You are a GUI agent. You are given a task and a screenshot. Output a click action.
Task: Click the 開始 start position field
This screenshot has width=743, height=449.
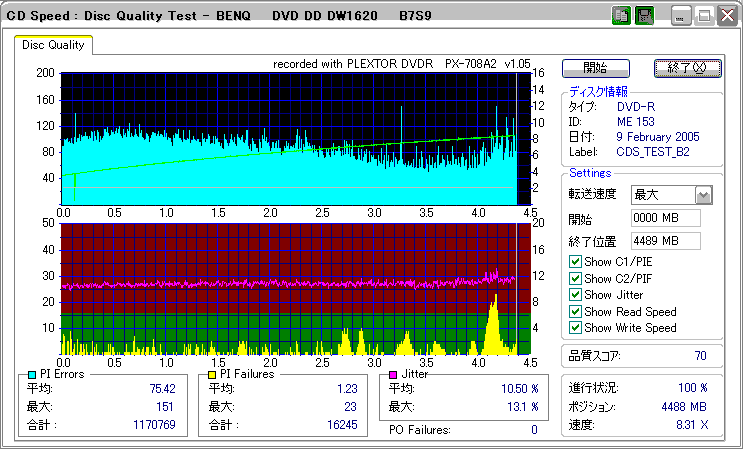[665, 218]
